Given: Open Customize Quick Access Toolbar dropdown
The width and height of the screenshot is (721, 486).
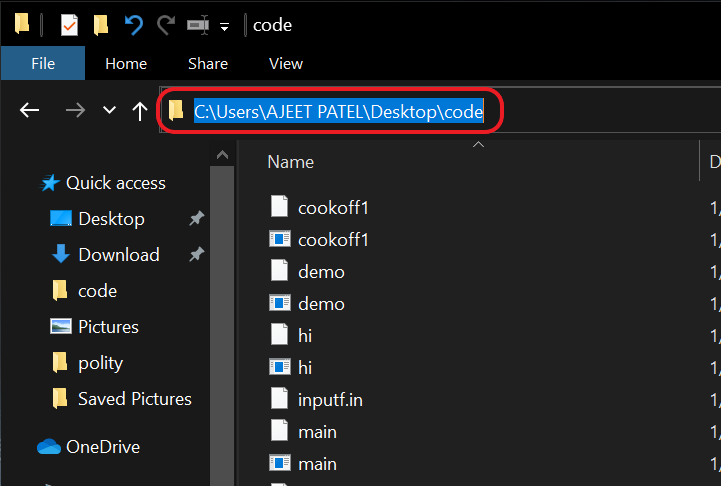Looking at the screenshot, I should [225, 26].
